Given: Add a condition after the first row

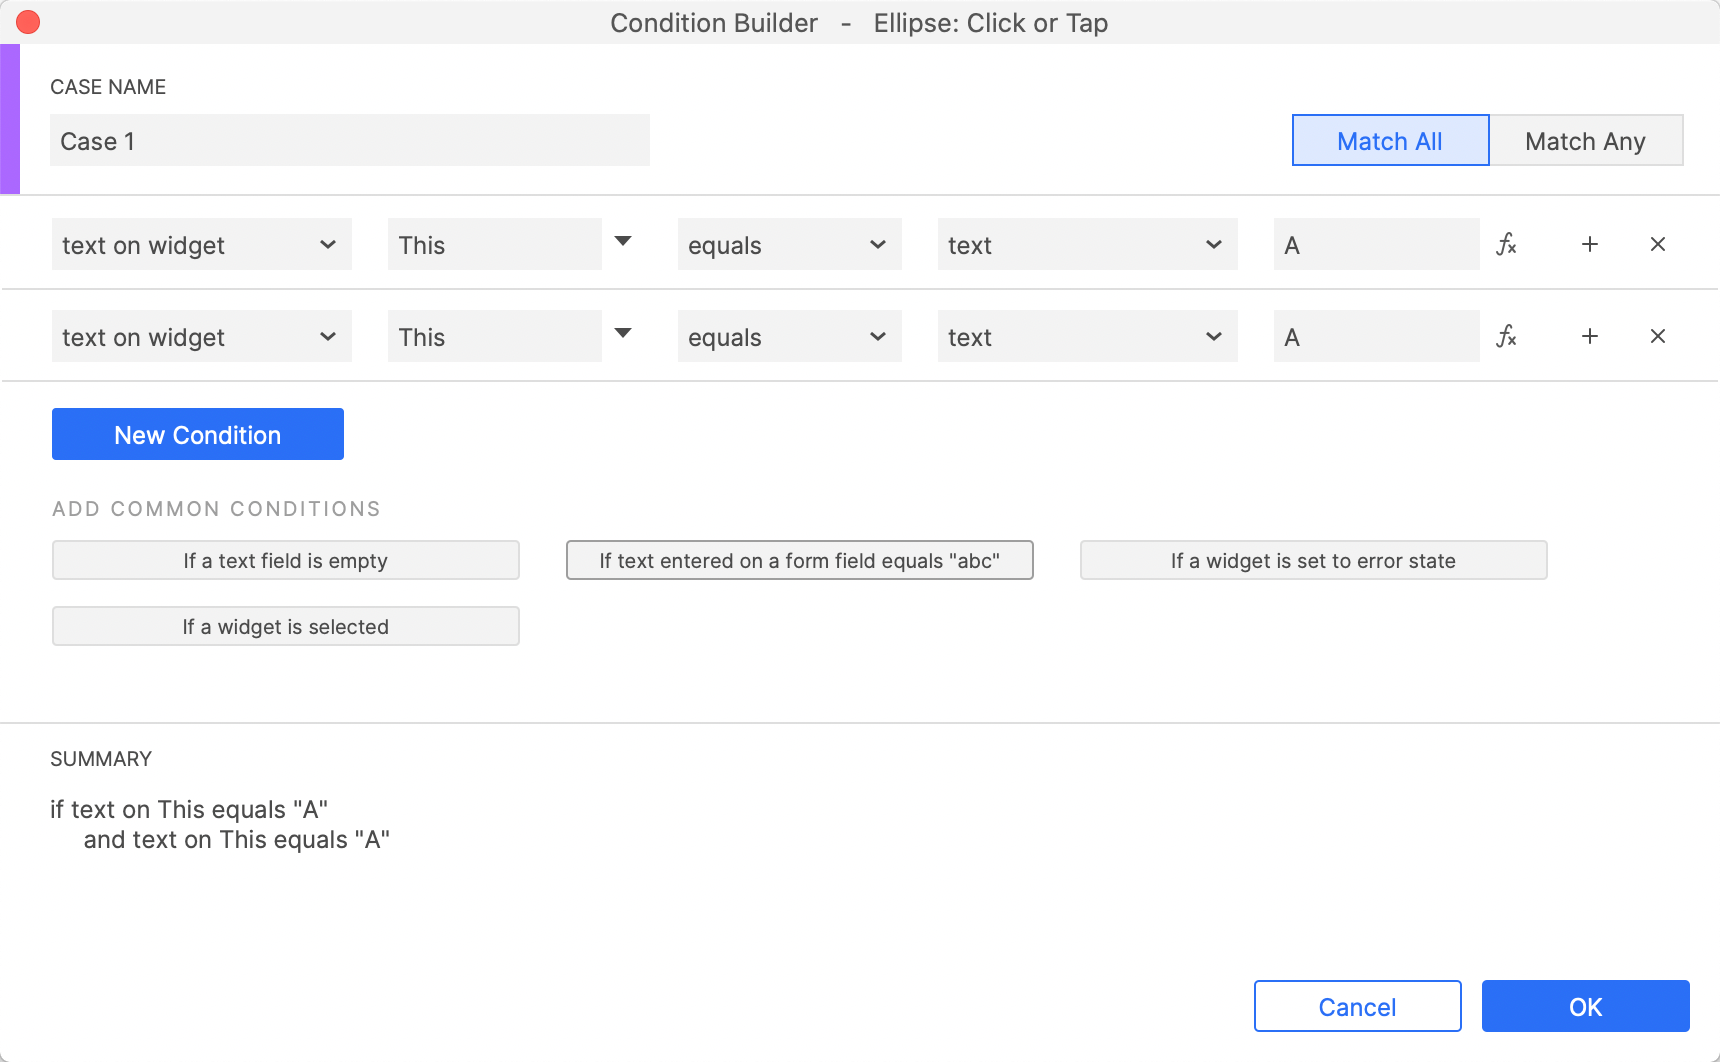Looking at the screenshot, I should coord(1589,244).
